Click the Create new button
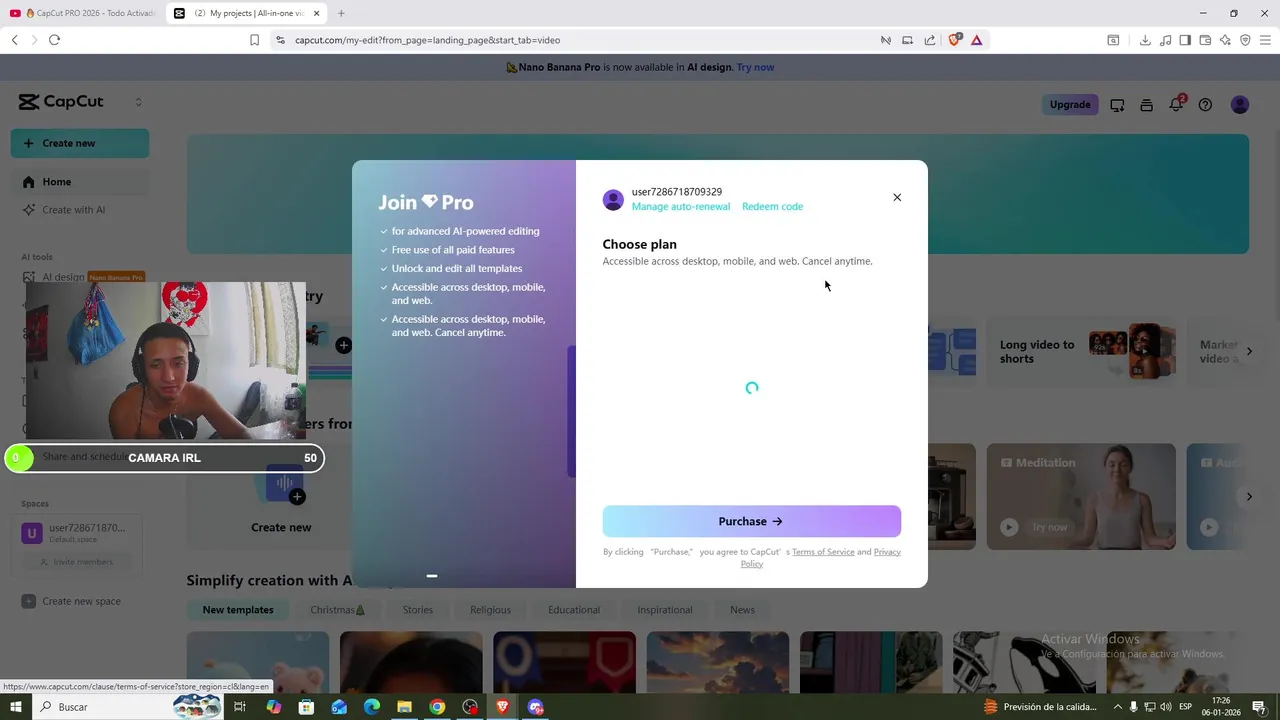Screen dimensions: 1280x720 pyautogui.click(x=80, y=143)
